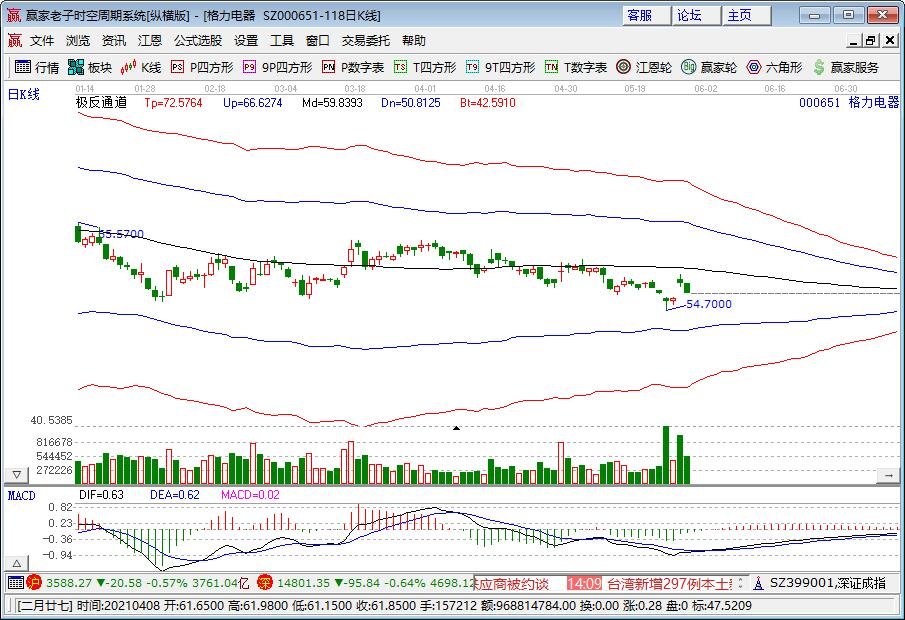Open the T四方形 tool
The width and height of the screenshot is (905, 620).
coord(425,68)
